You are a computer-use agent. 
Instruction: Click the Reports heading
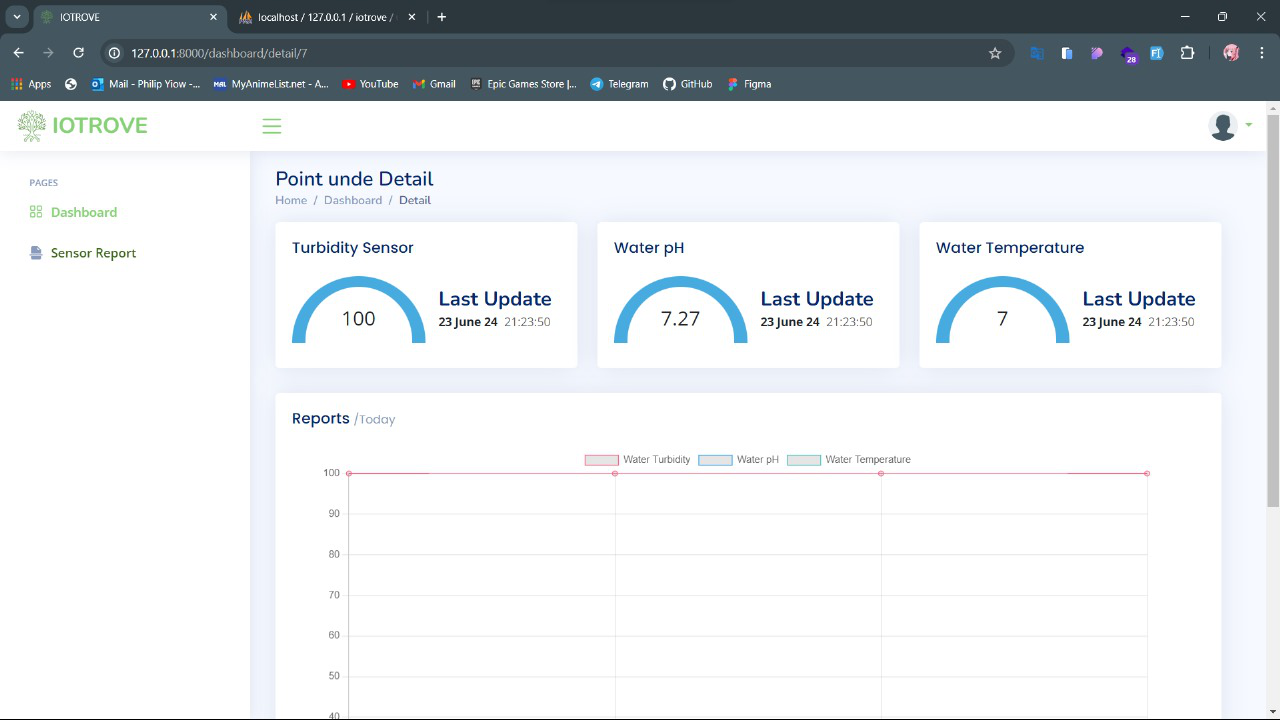coord(321,418)
